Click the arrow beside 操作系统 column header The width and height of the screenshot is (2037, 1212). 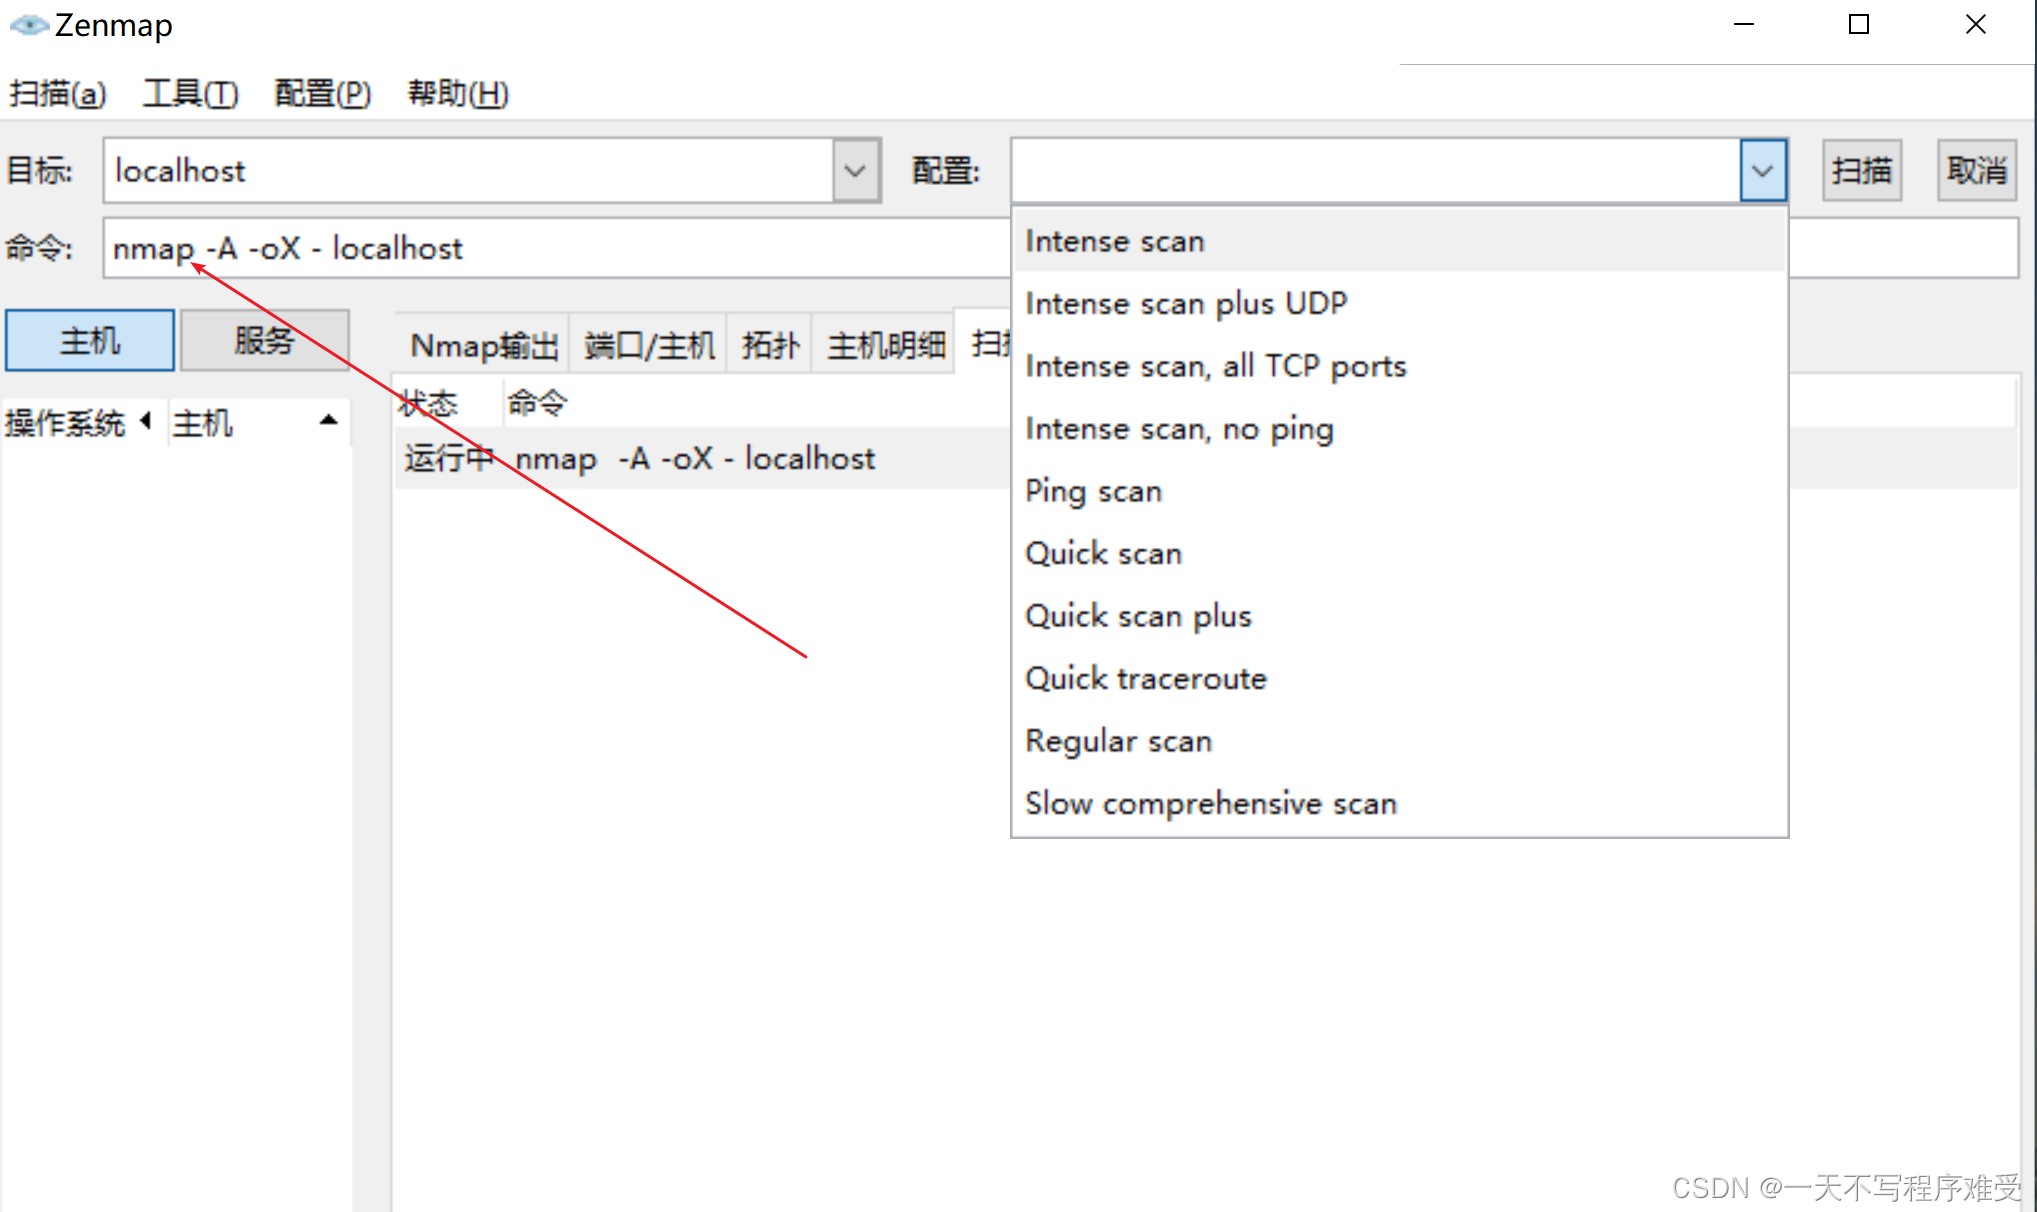tap(147, 421)
